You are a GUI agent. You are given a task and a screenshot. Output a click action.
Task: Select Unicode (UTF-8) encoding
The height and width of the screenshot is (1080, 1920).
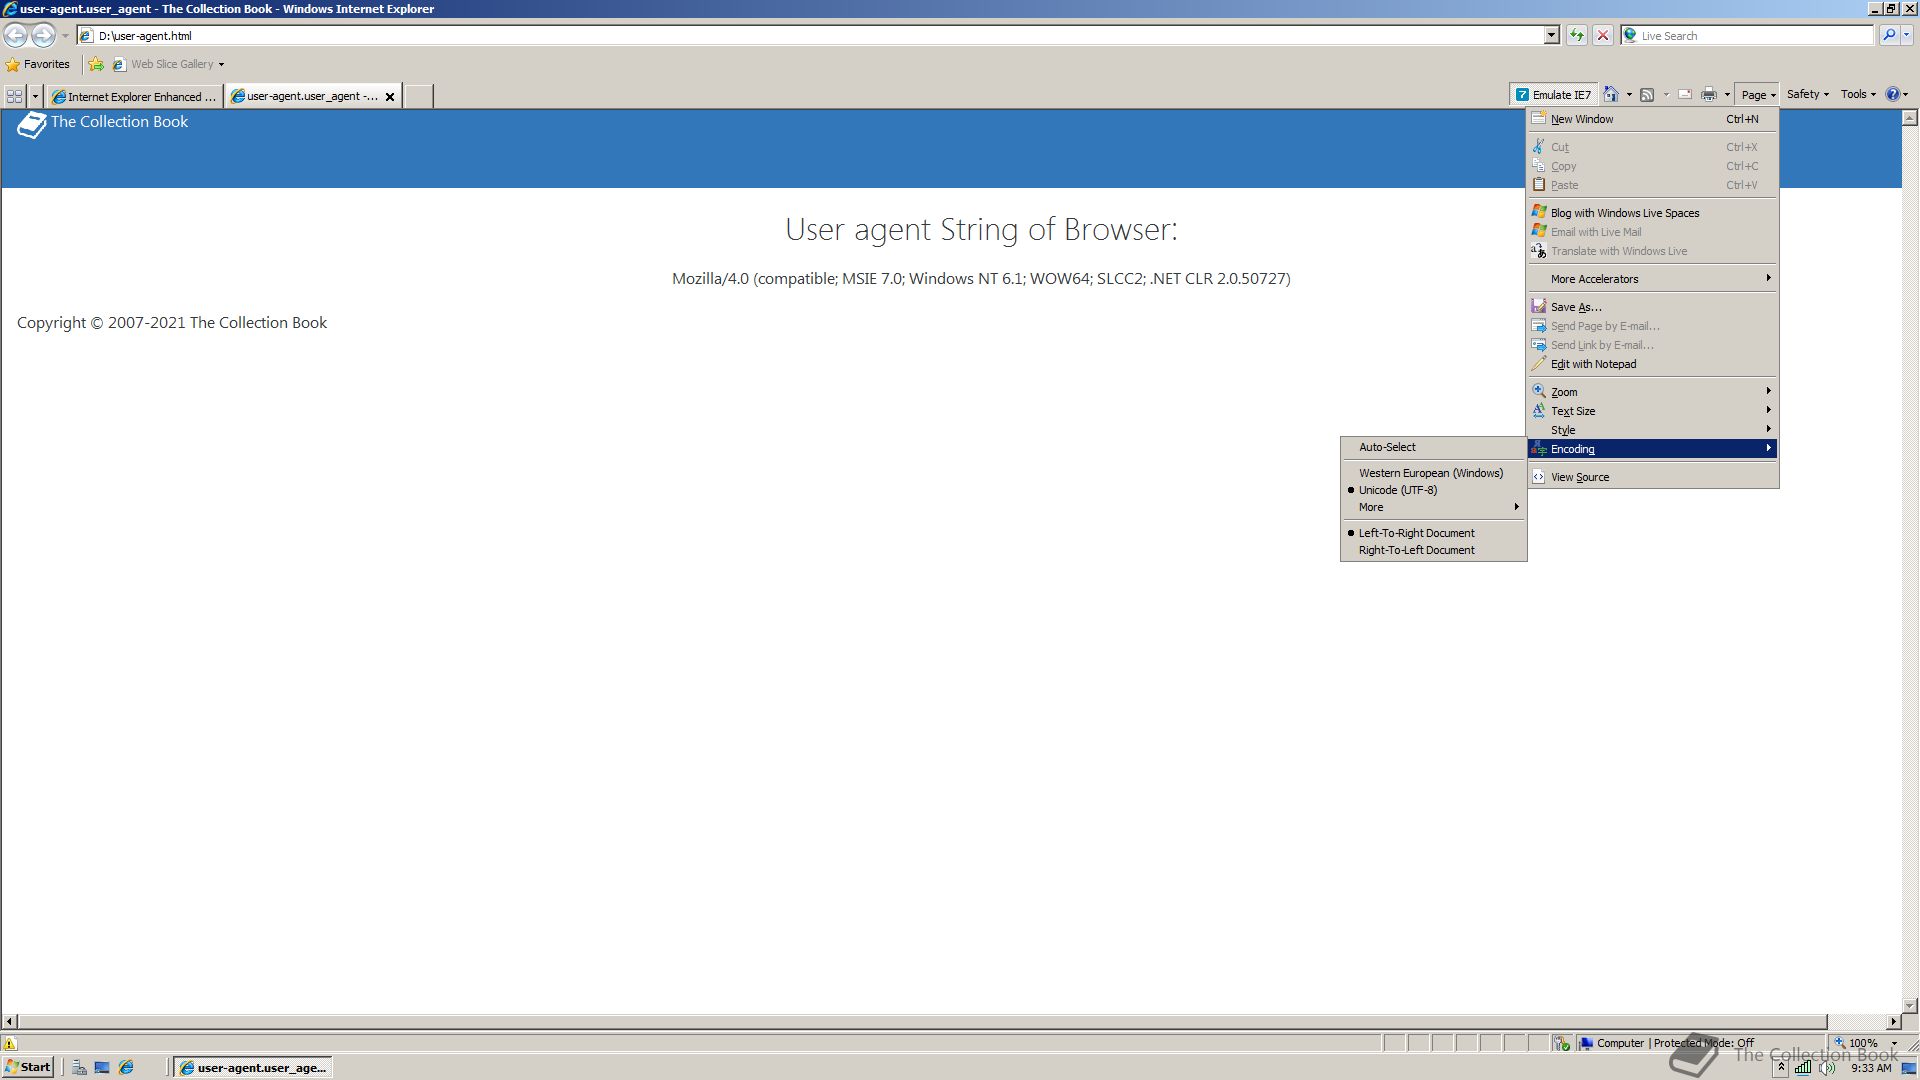(1433, 490)
